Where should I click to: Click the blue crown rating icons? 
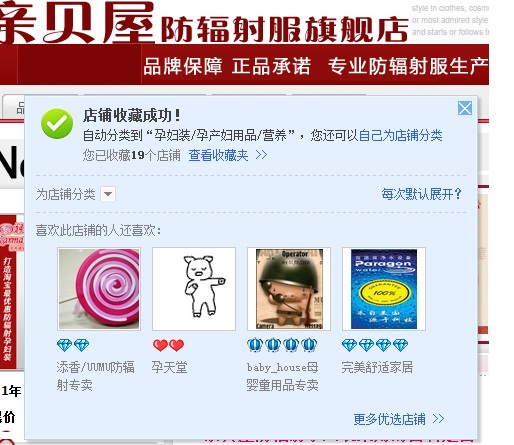pyautogui.click(x=282, y=345)
